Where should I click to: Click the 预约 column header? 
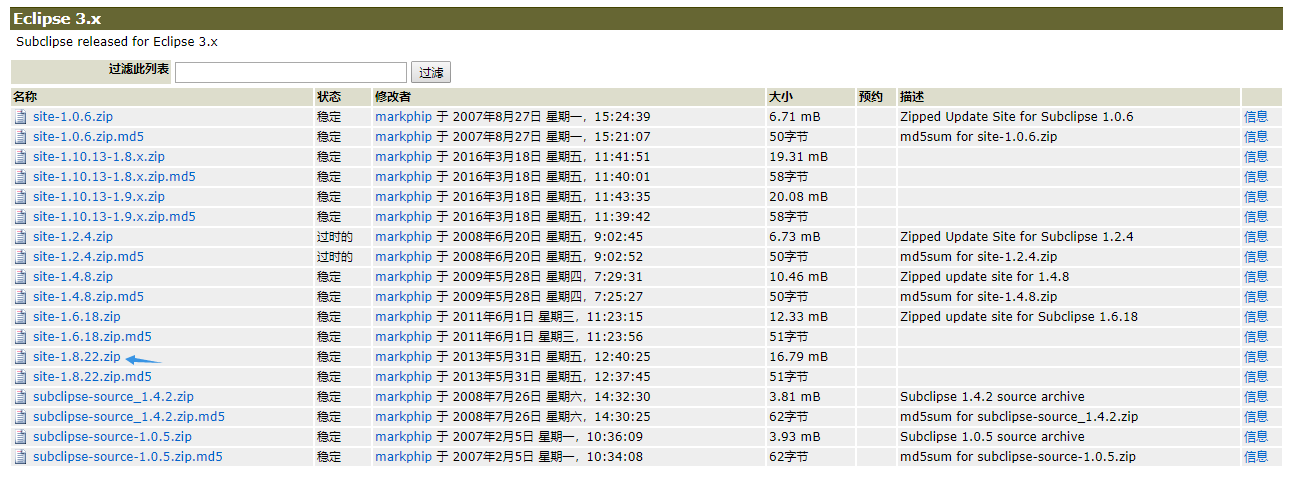click(871, 97)
